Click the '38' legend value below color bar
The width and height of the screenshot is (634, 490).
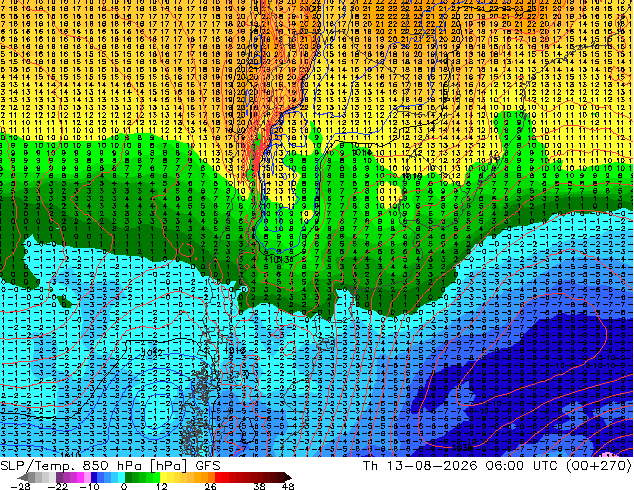pyautogui.click(x=260, y=486)
